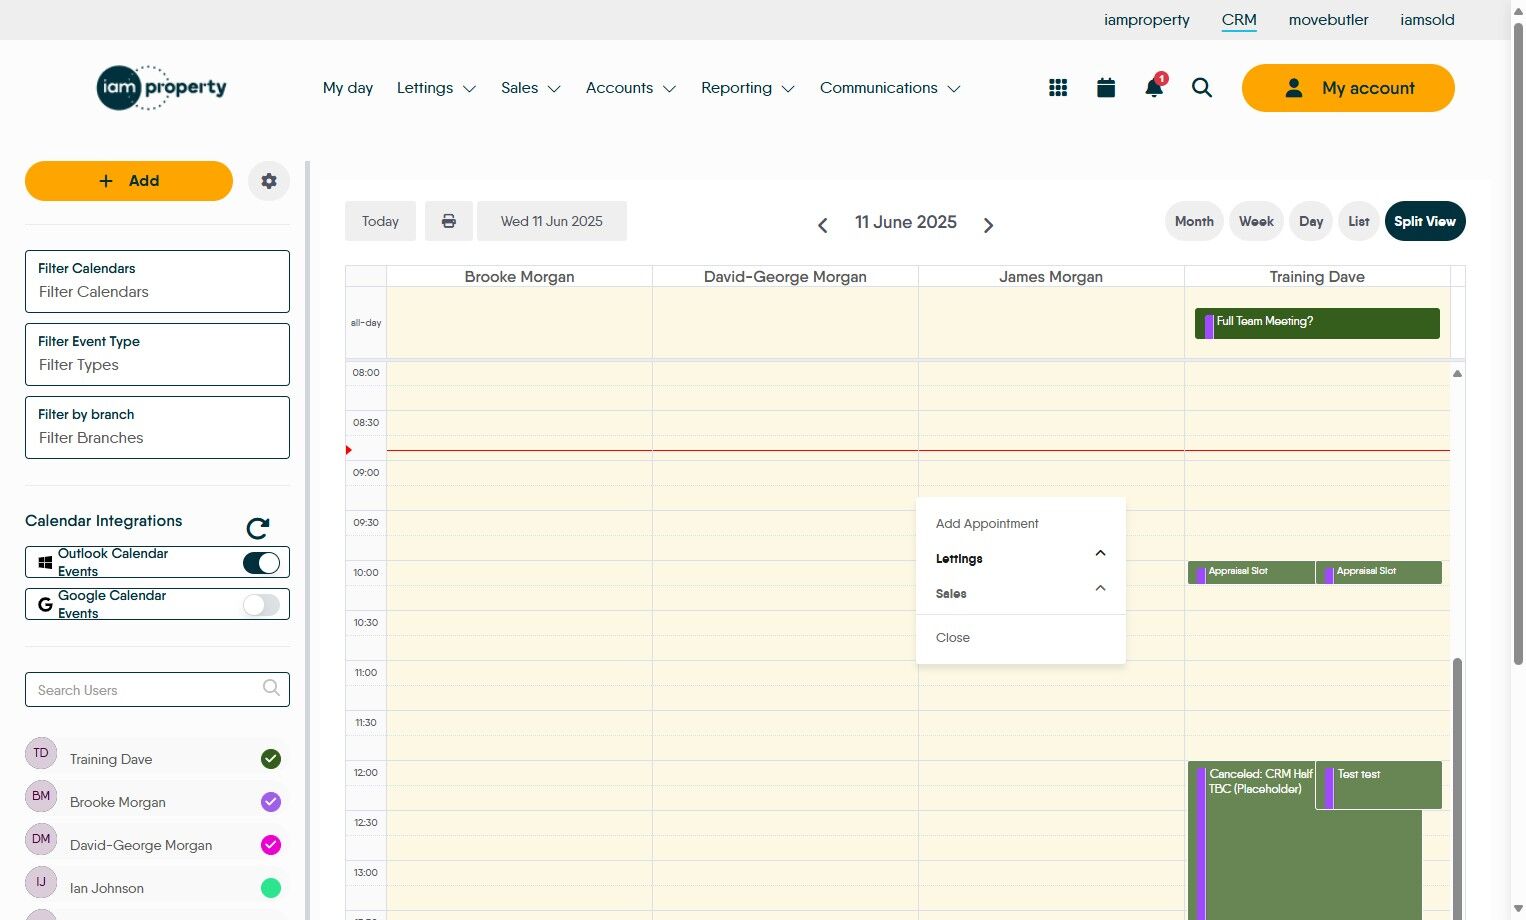Expand Lettings in Add Appointment popup

tap(1020, 558)
